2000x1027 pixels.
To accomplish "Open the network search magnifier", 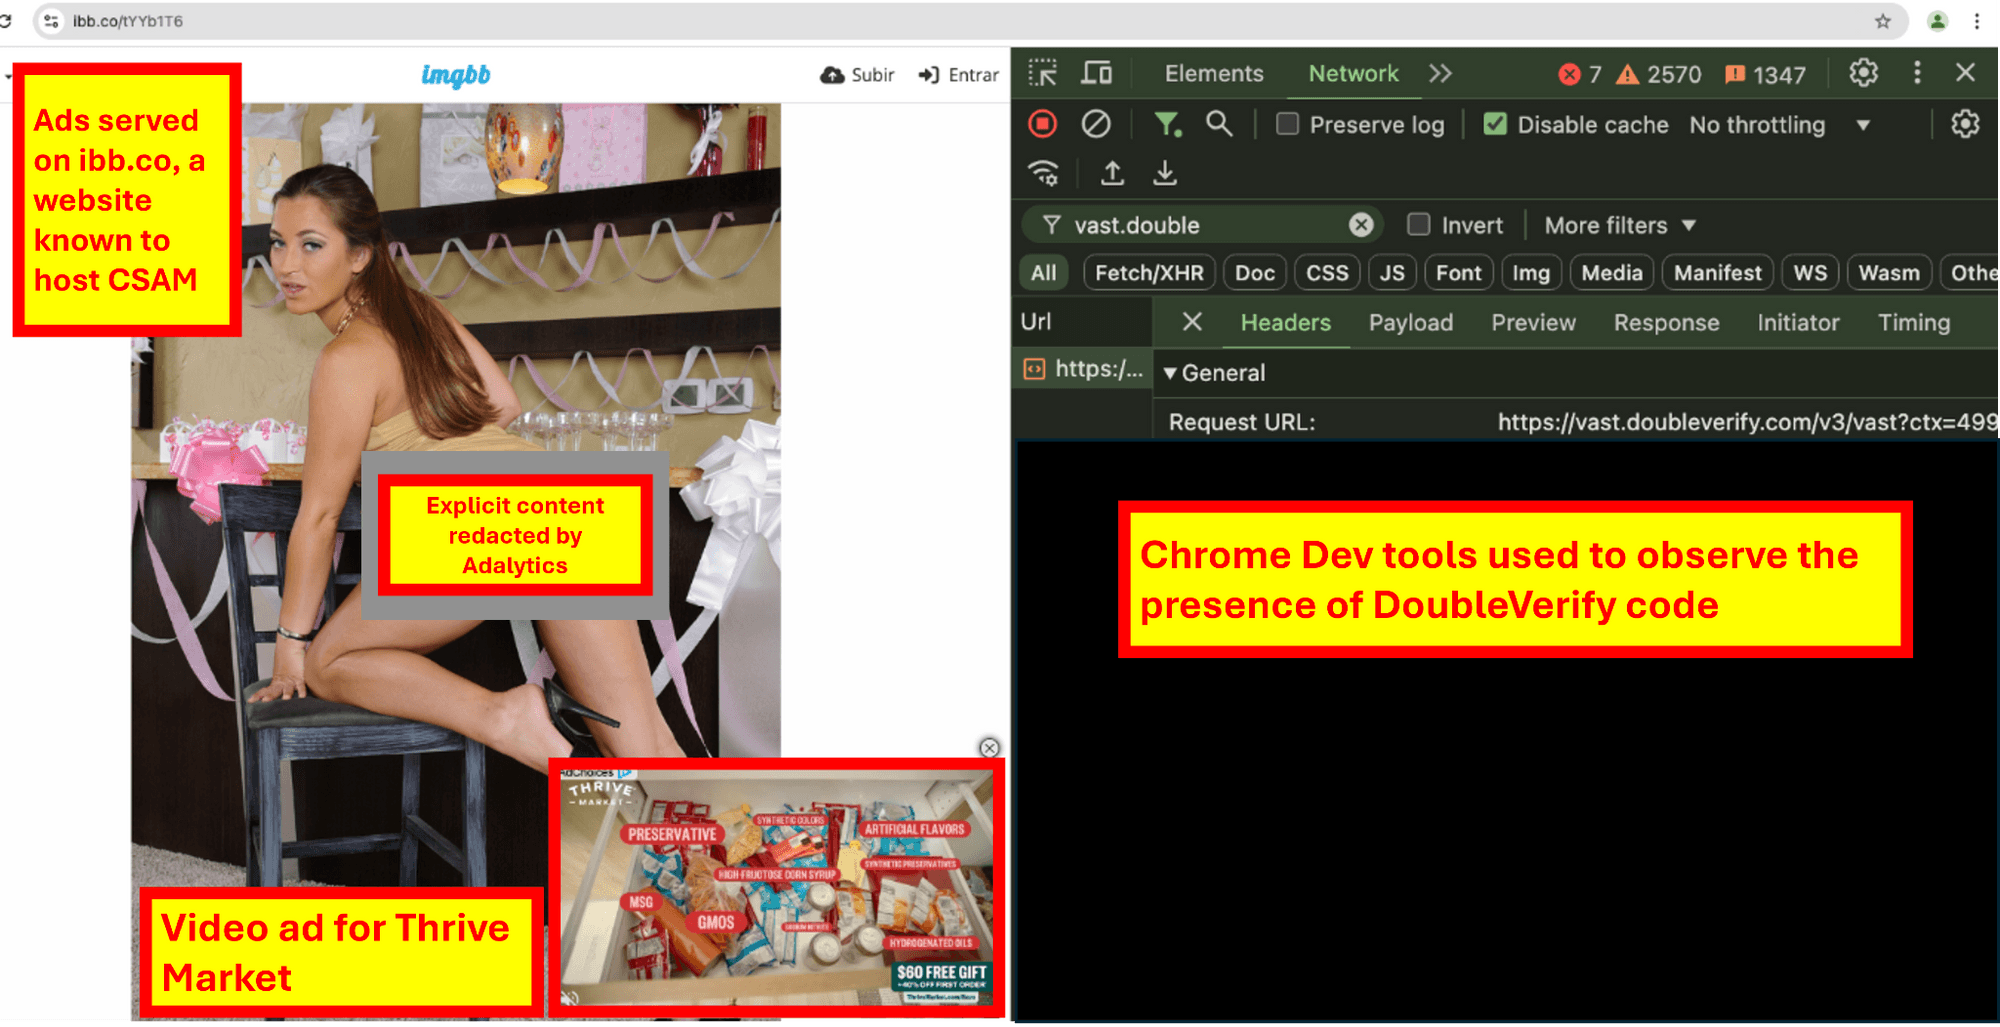I will tap(1218, 124).
